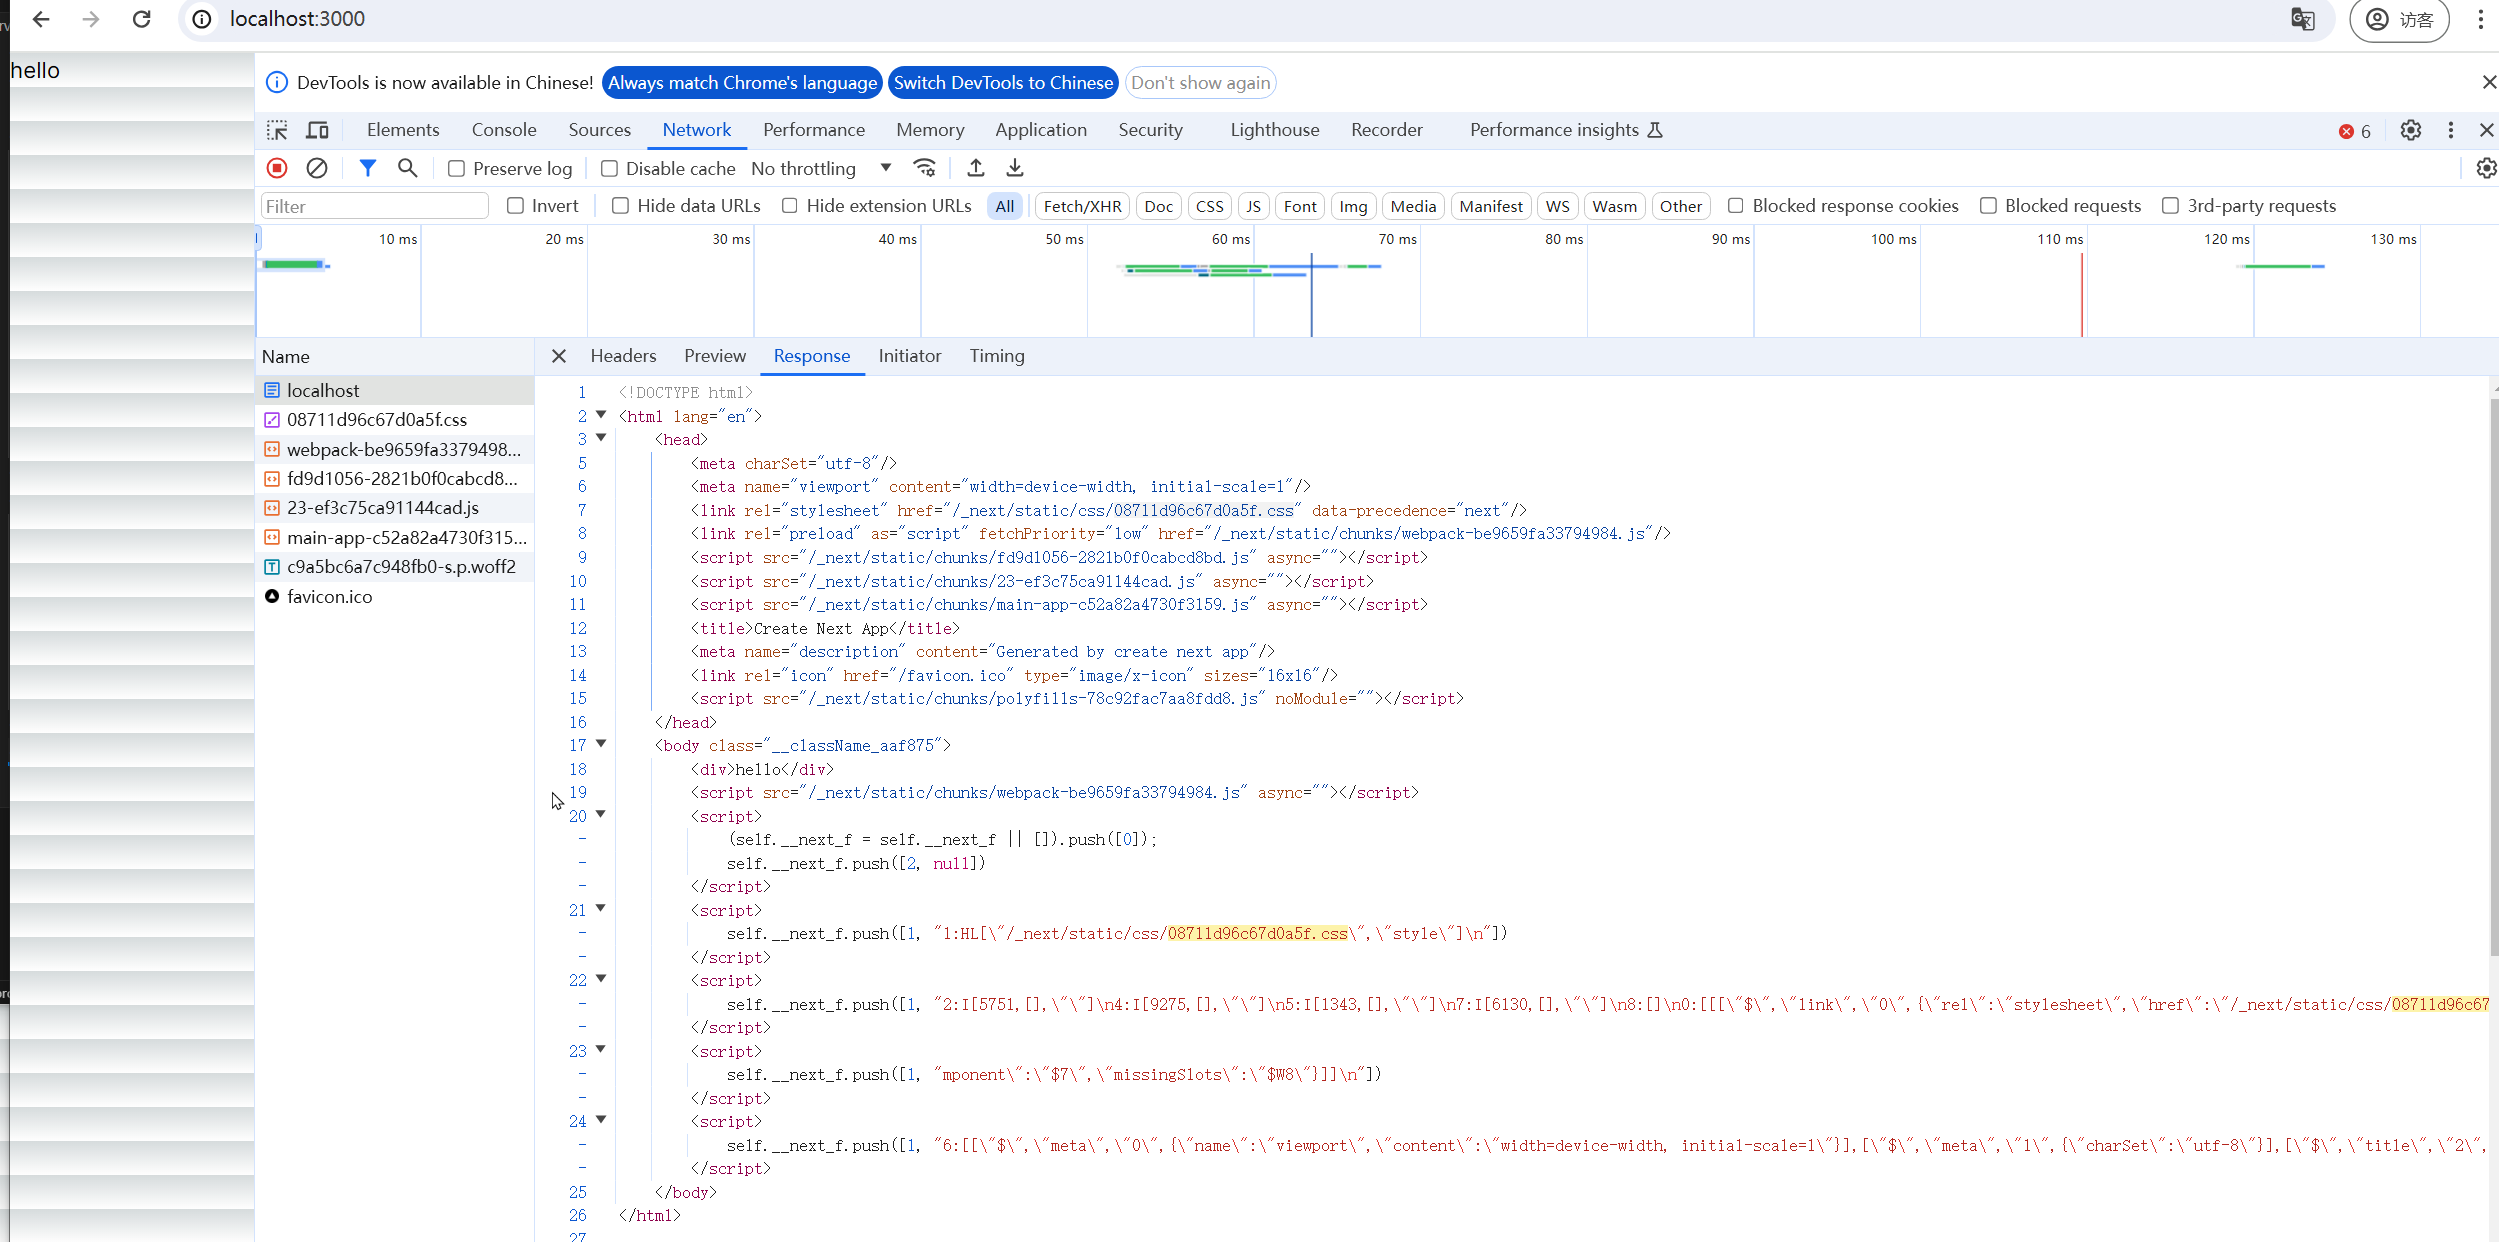Viewport: 2499px width, 1242px height.
Task: Filter requests by Font type
Action: pos(1300,206)
